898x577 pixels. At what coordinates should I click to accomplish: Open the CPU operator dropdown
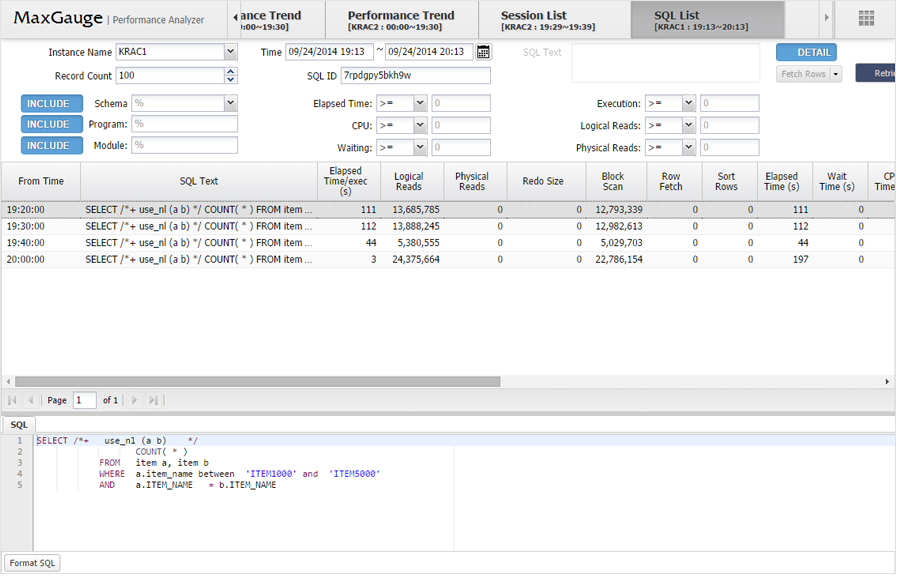pos(420,125)
